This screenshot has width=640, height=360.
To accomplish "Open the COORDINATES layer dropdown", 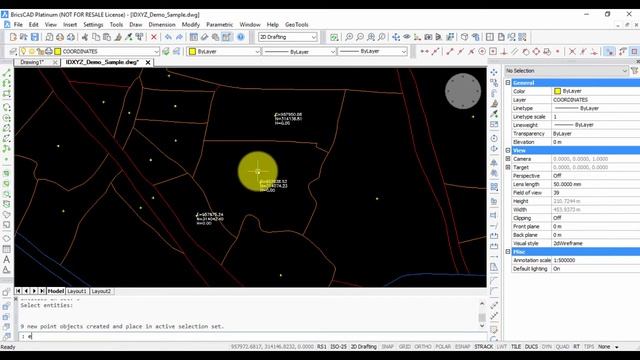I will tap(156, 51).
